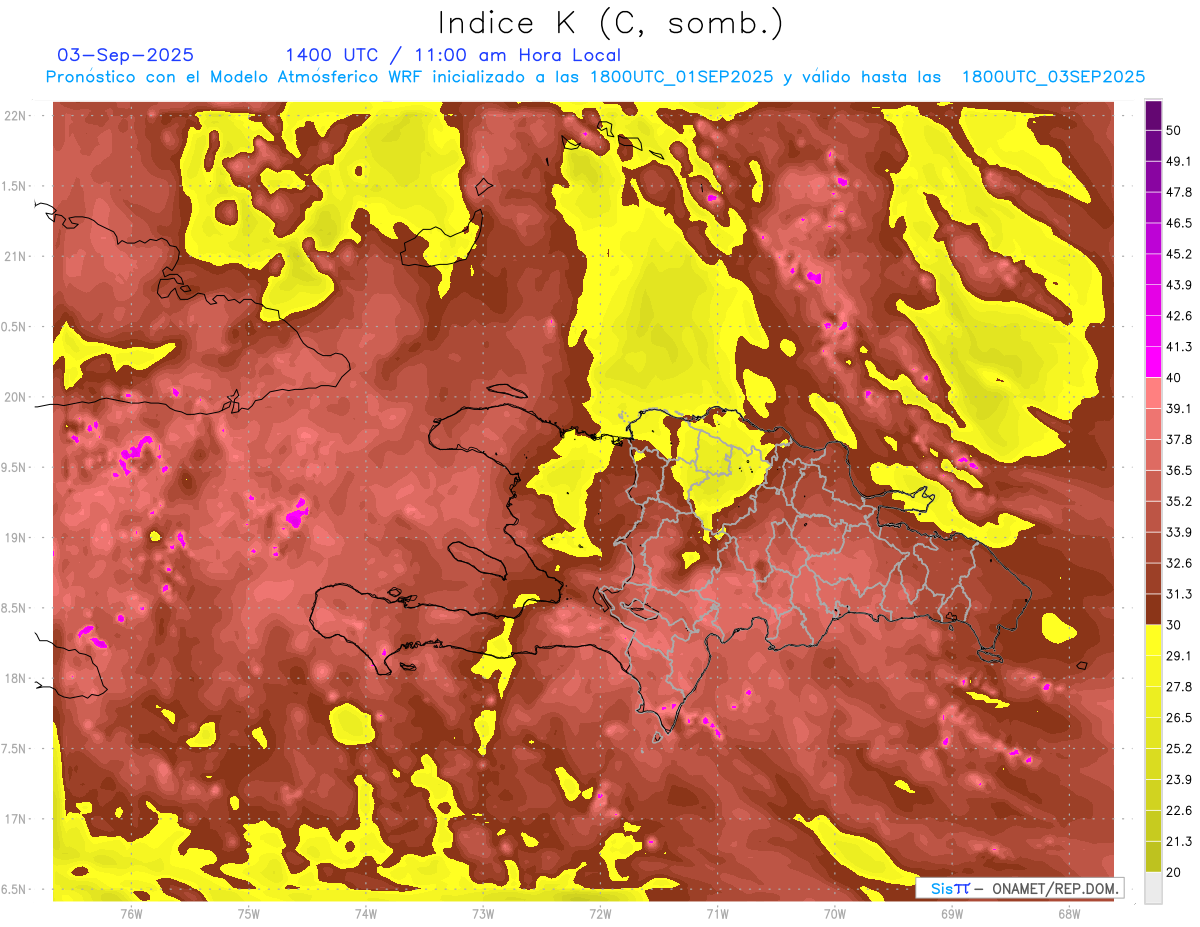This screenshot has width=1200, height=927.
Task: Pick the dark brown colorbar segment between 31.3 and 30
Action: [x=1153, y=609]
